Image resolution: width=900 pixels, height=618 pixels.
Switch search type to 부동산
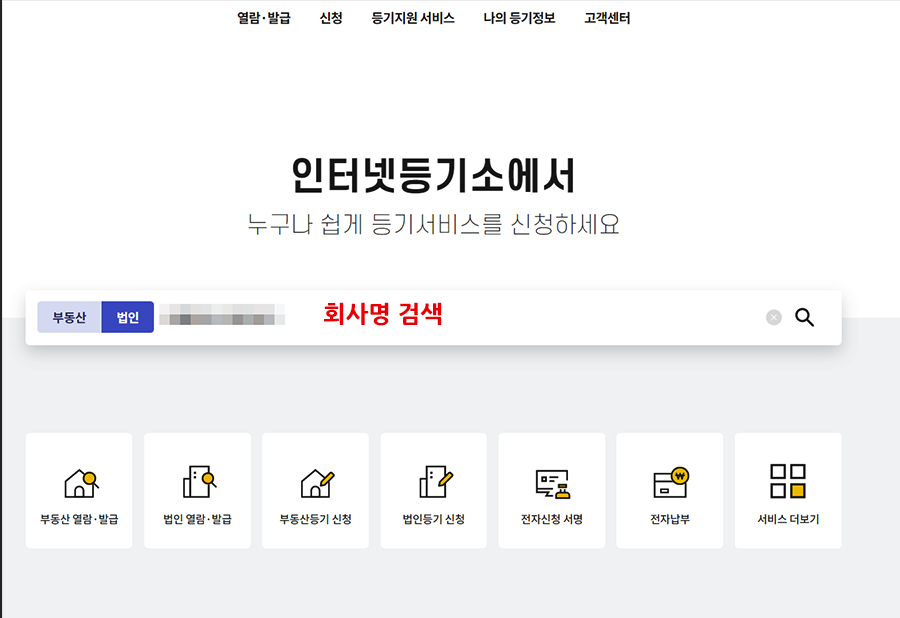tap(69, 317)
